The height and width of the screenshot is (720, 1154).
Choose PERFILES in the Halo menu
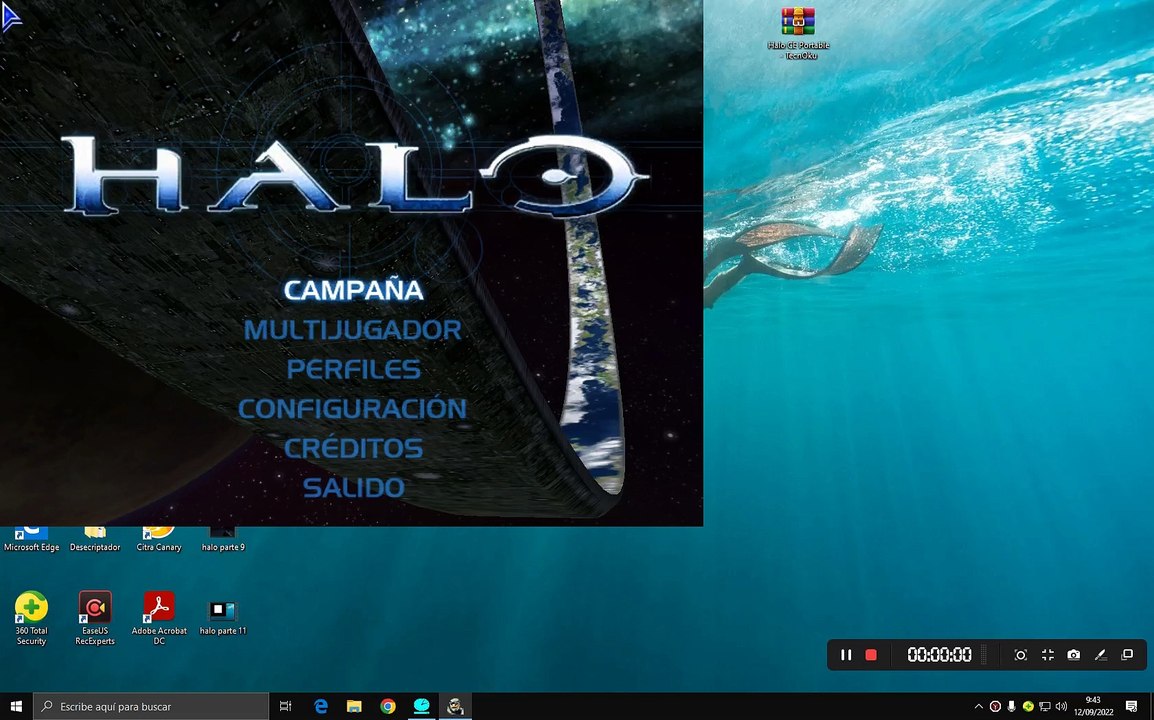pos(354,370)
